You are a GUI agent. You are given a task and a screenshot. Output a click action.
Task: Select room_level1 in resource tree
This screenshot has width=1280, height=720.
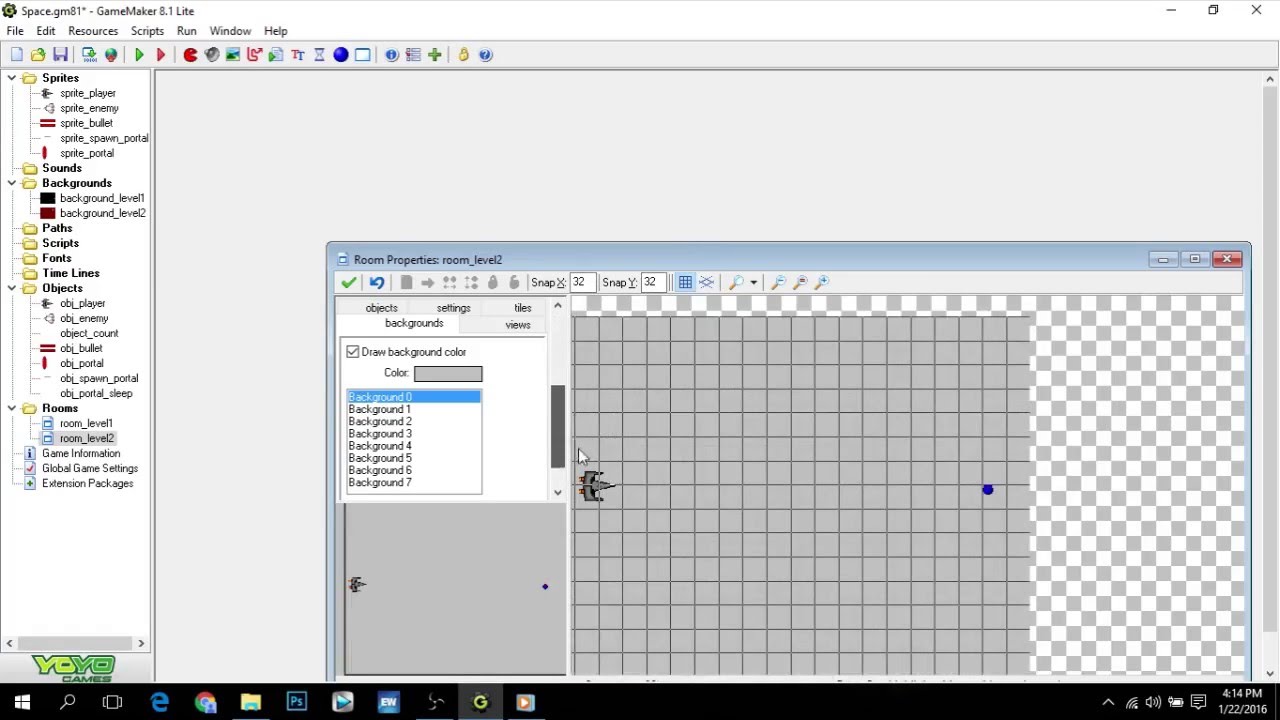pos(86,423)
